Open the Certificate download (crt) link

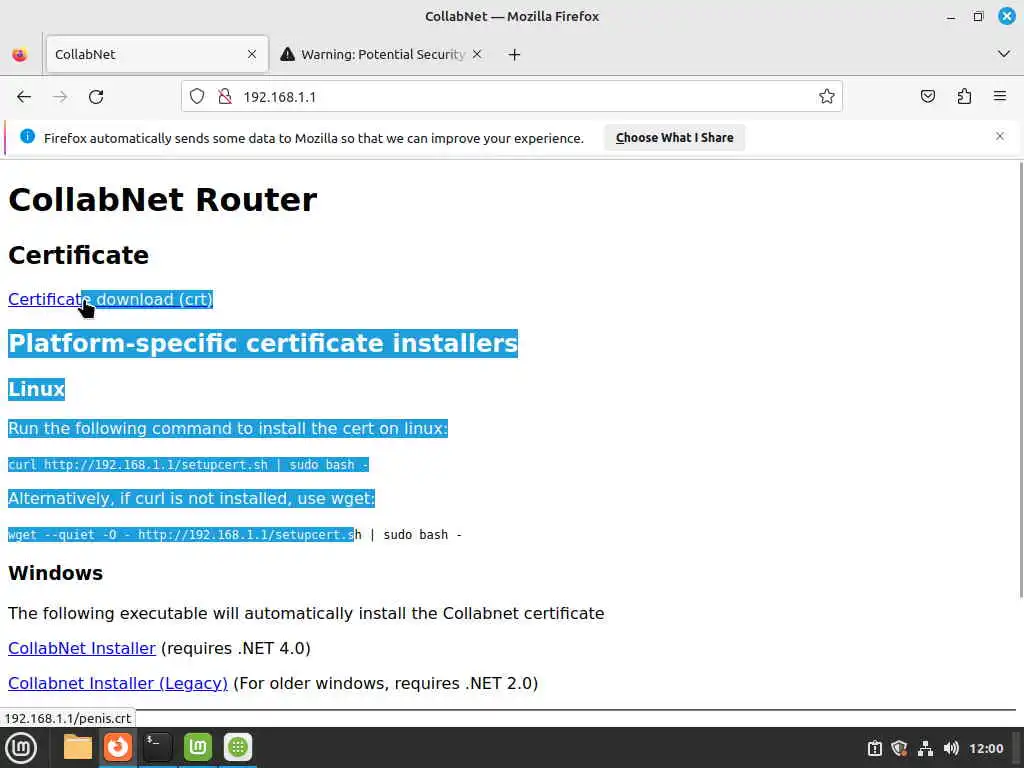(110, 299)
